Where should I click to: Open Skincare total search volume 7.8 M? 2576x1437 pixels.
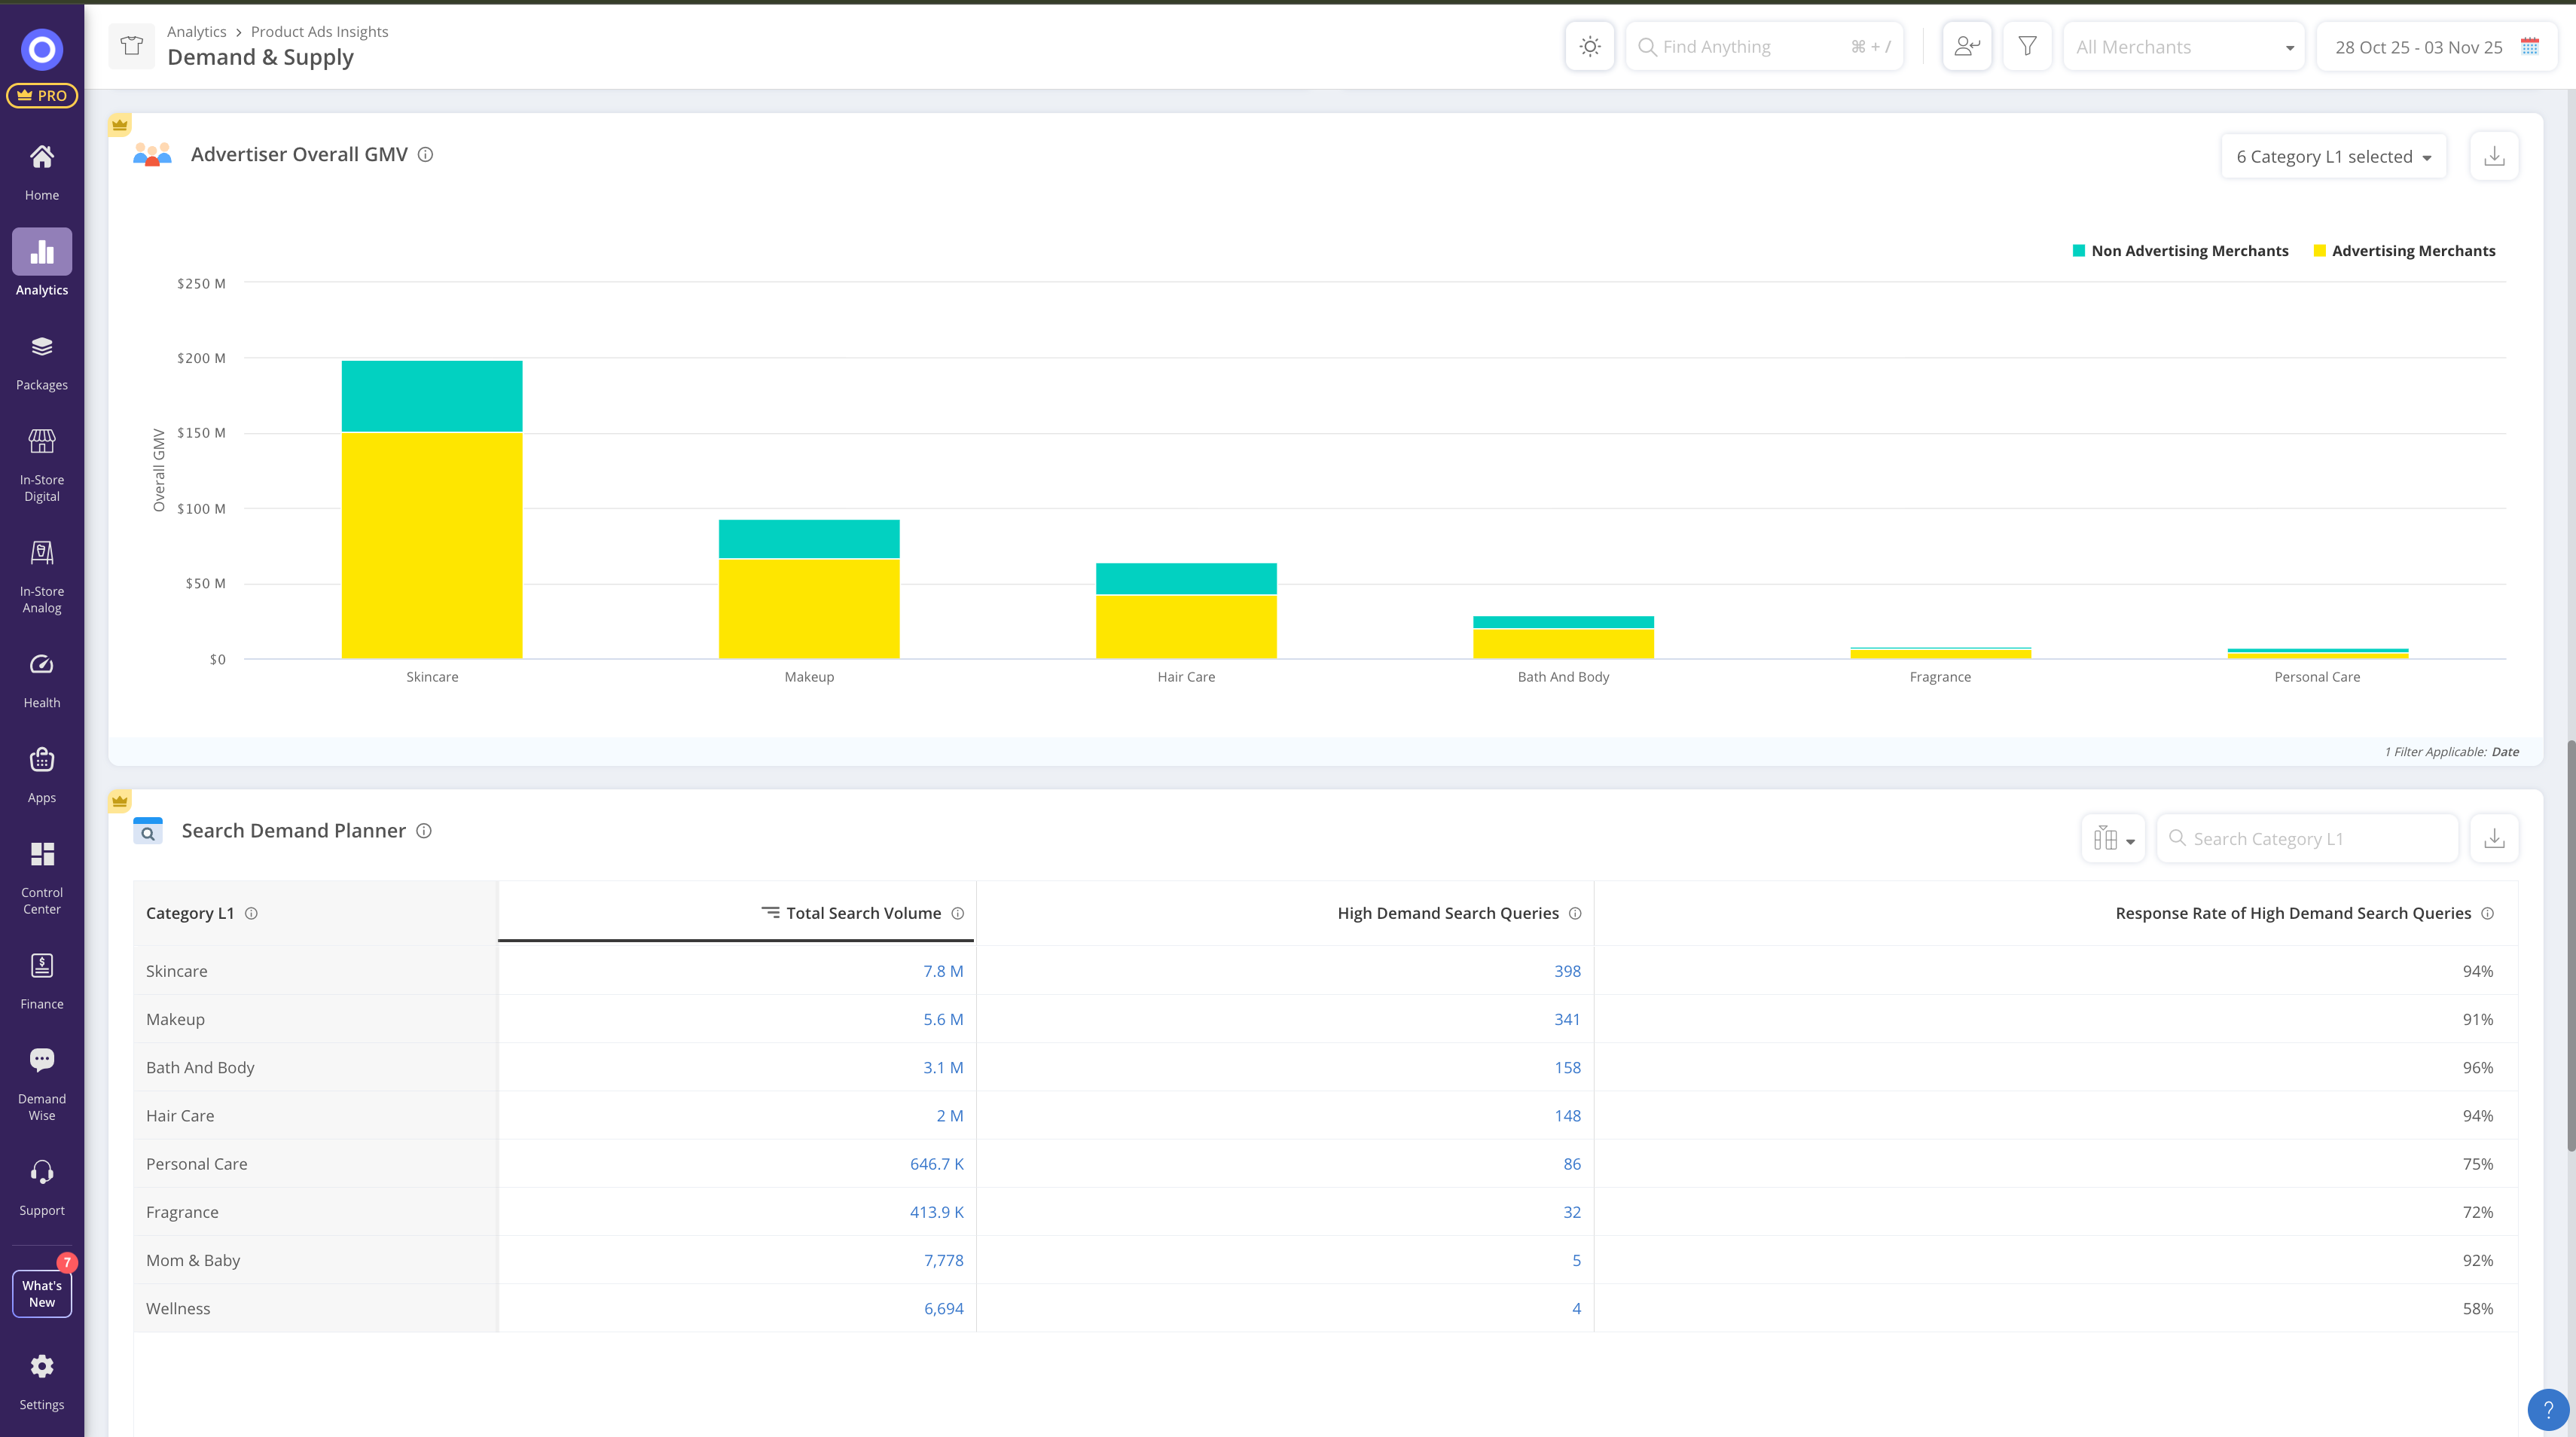[x=942, y=971]
